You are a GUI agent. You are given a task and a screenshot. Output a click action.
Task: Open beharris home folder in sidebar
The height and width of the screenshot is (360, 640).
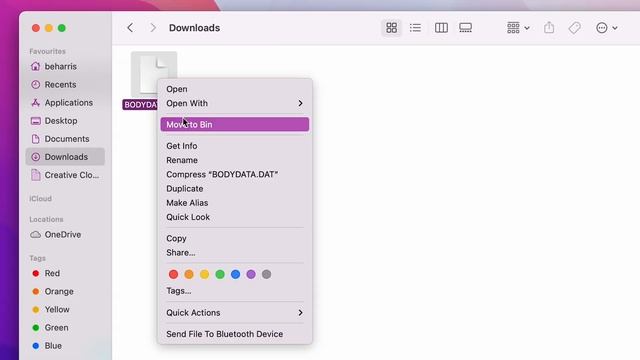[x=65, y=67]
